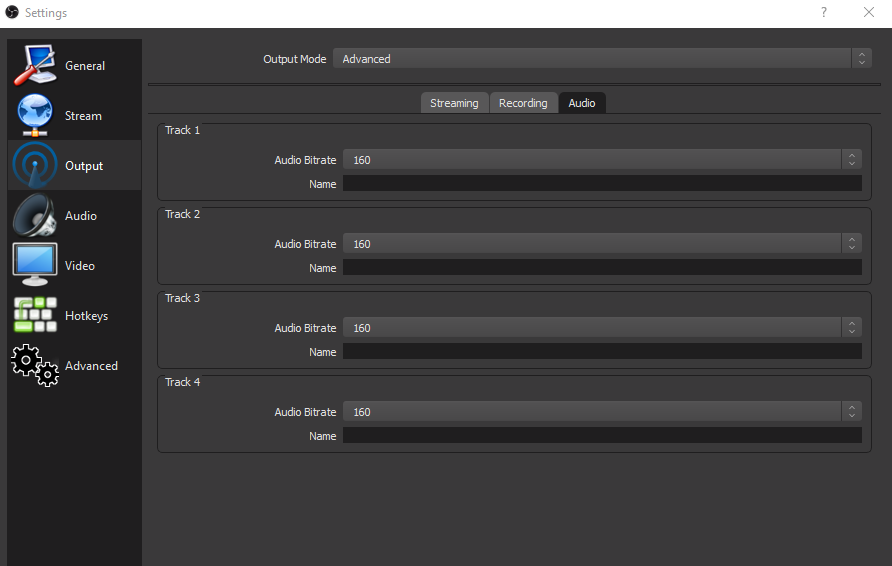Open Track 3 Audio Bitrate dropdown

coord(602,328)
